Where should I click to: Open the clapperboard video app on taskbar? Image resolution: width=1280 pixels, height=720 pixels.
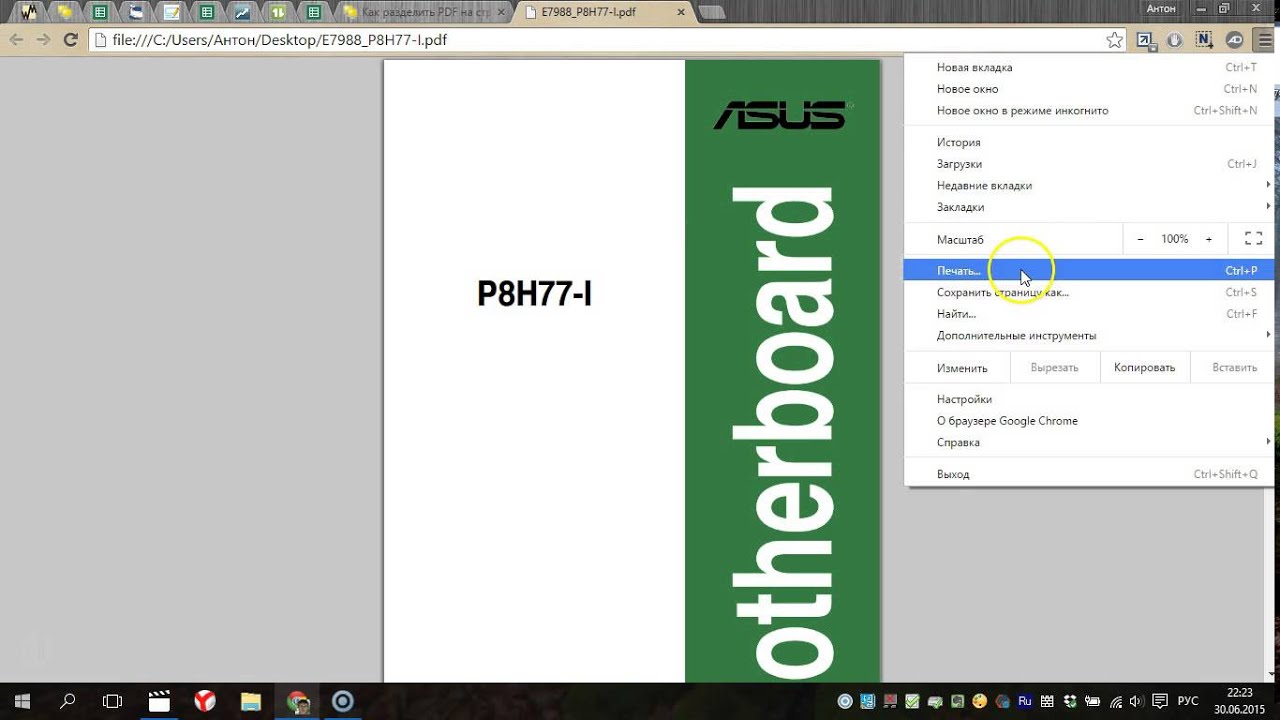(159, 701)
